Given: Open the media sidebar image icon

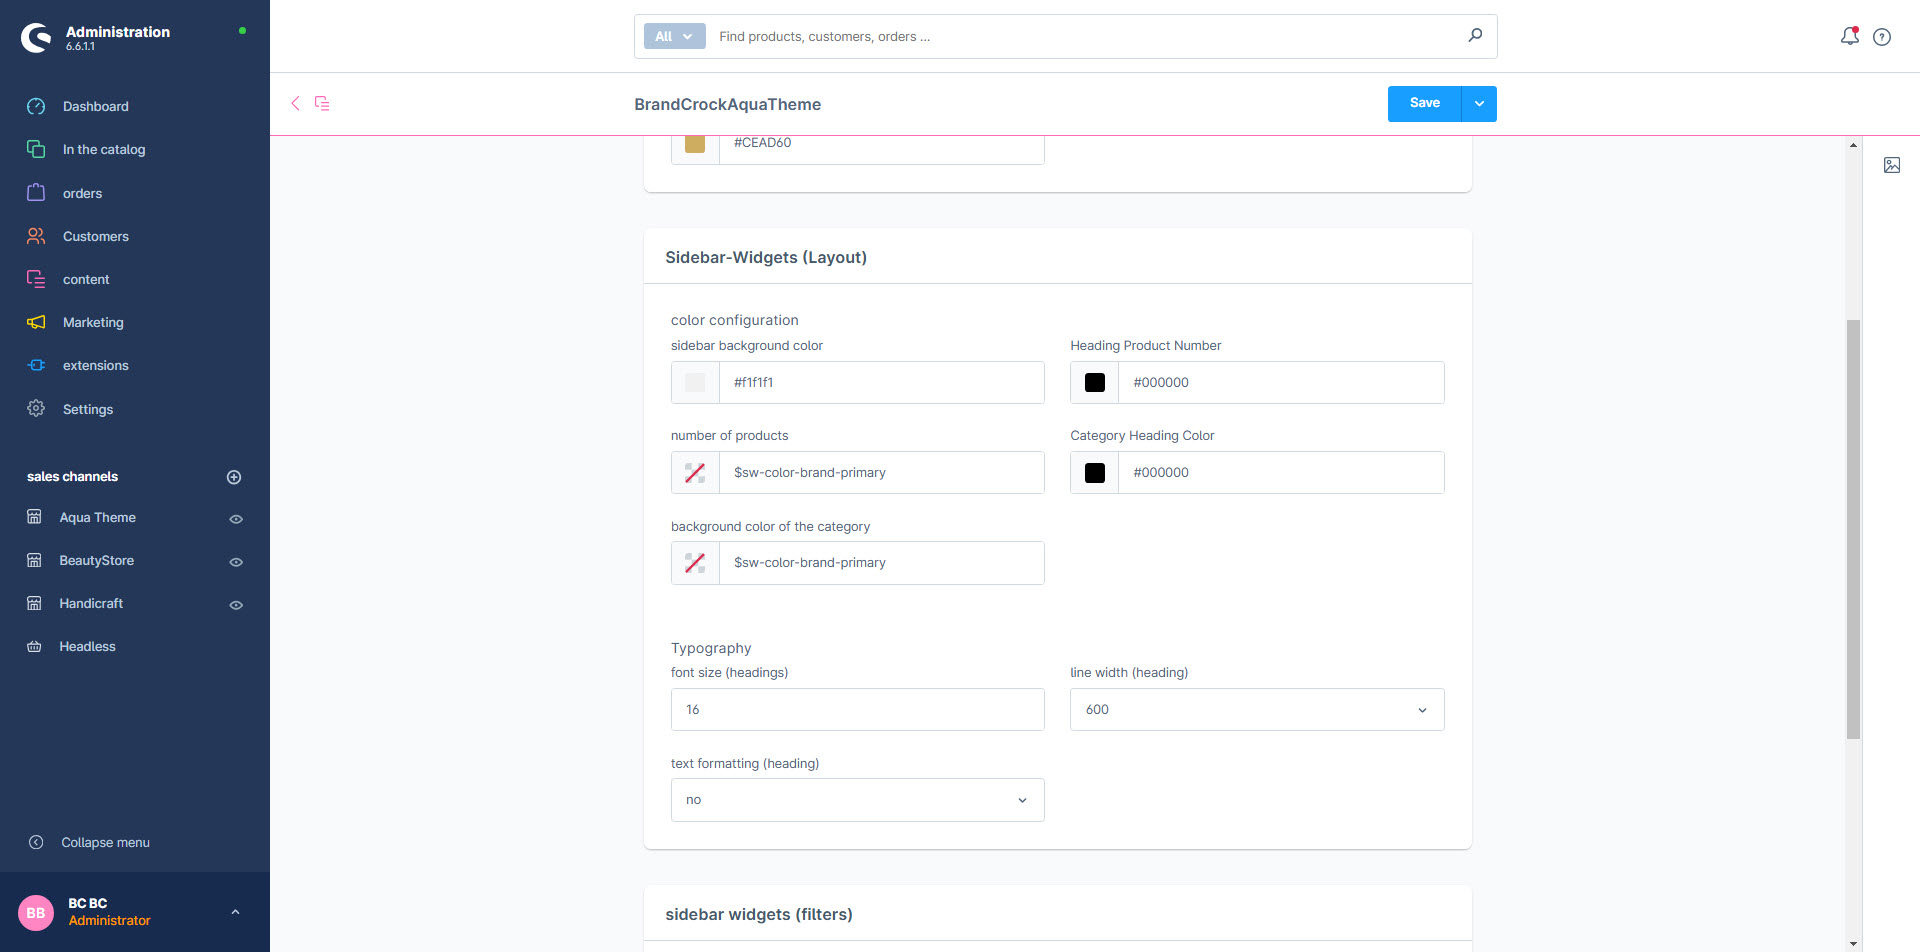Looking at the screenshot, I should [1891, 165].
